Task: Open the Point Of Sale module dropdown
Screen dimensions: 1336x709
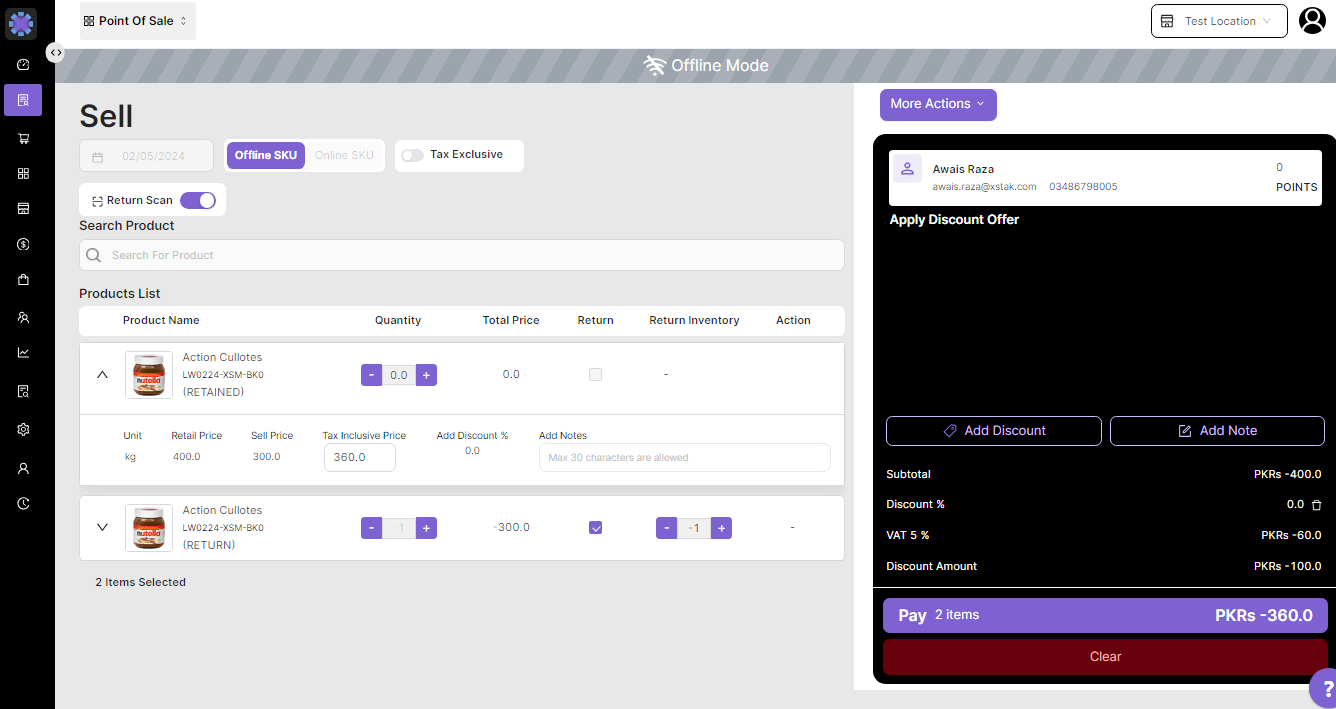Action: tap(137, 21)
